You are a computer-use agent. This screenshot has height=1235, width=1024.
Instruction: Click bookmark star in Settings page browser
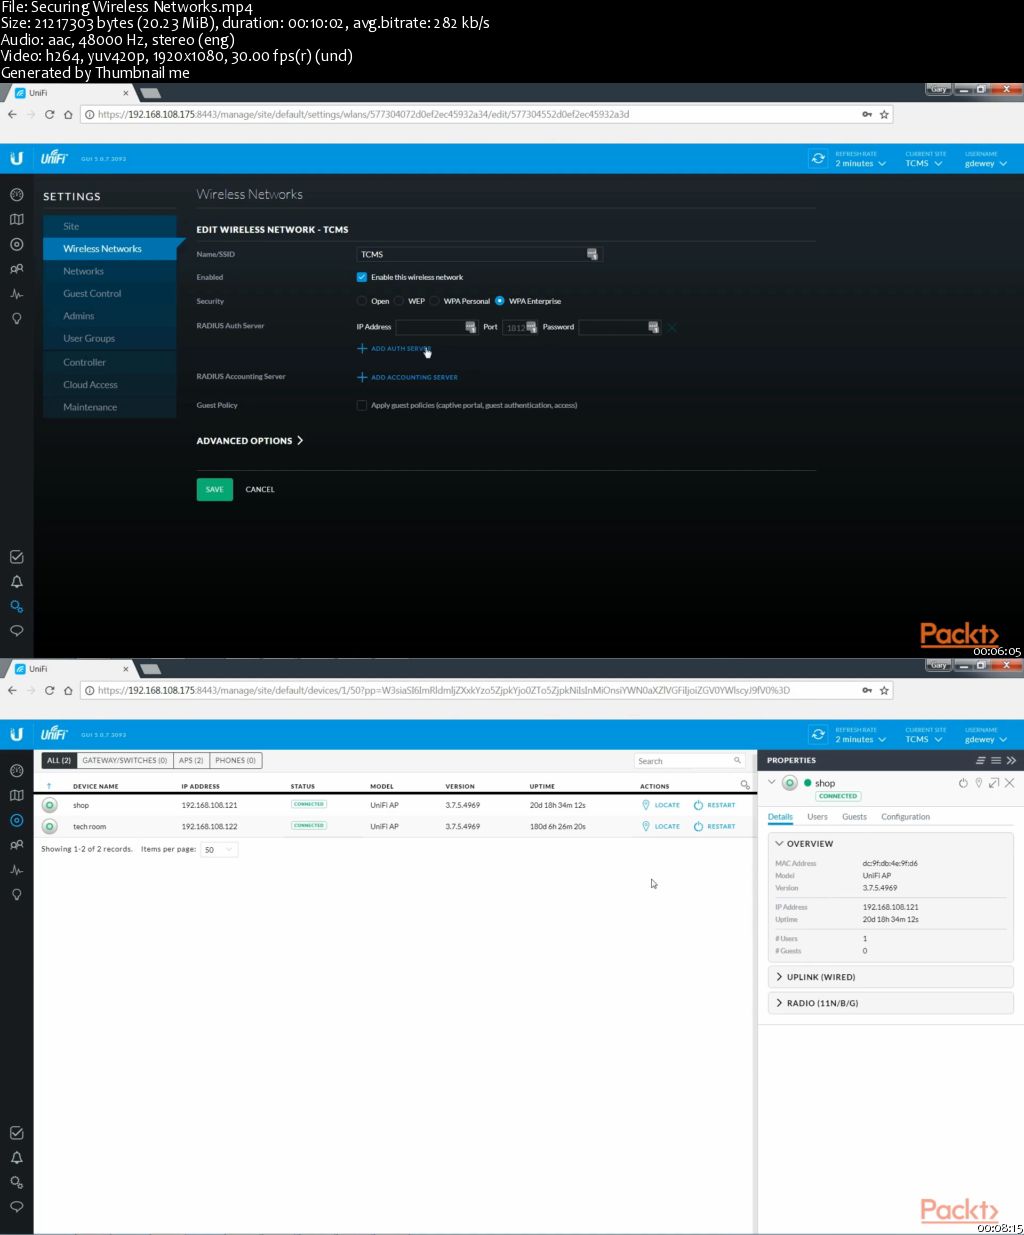coord(883,114)
